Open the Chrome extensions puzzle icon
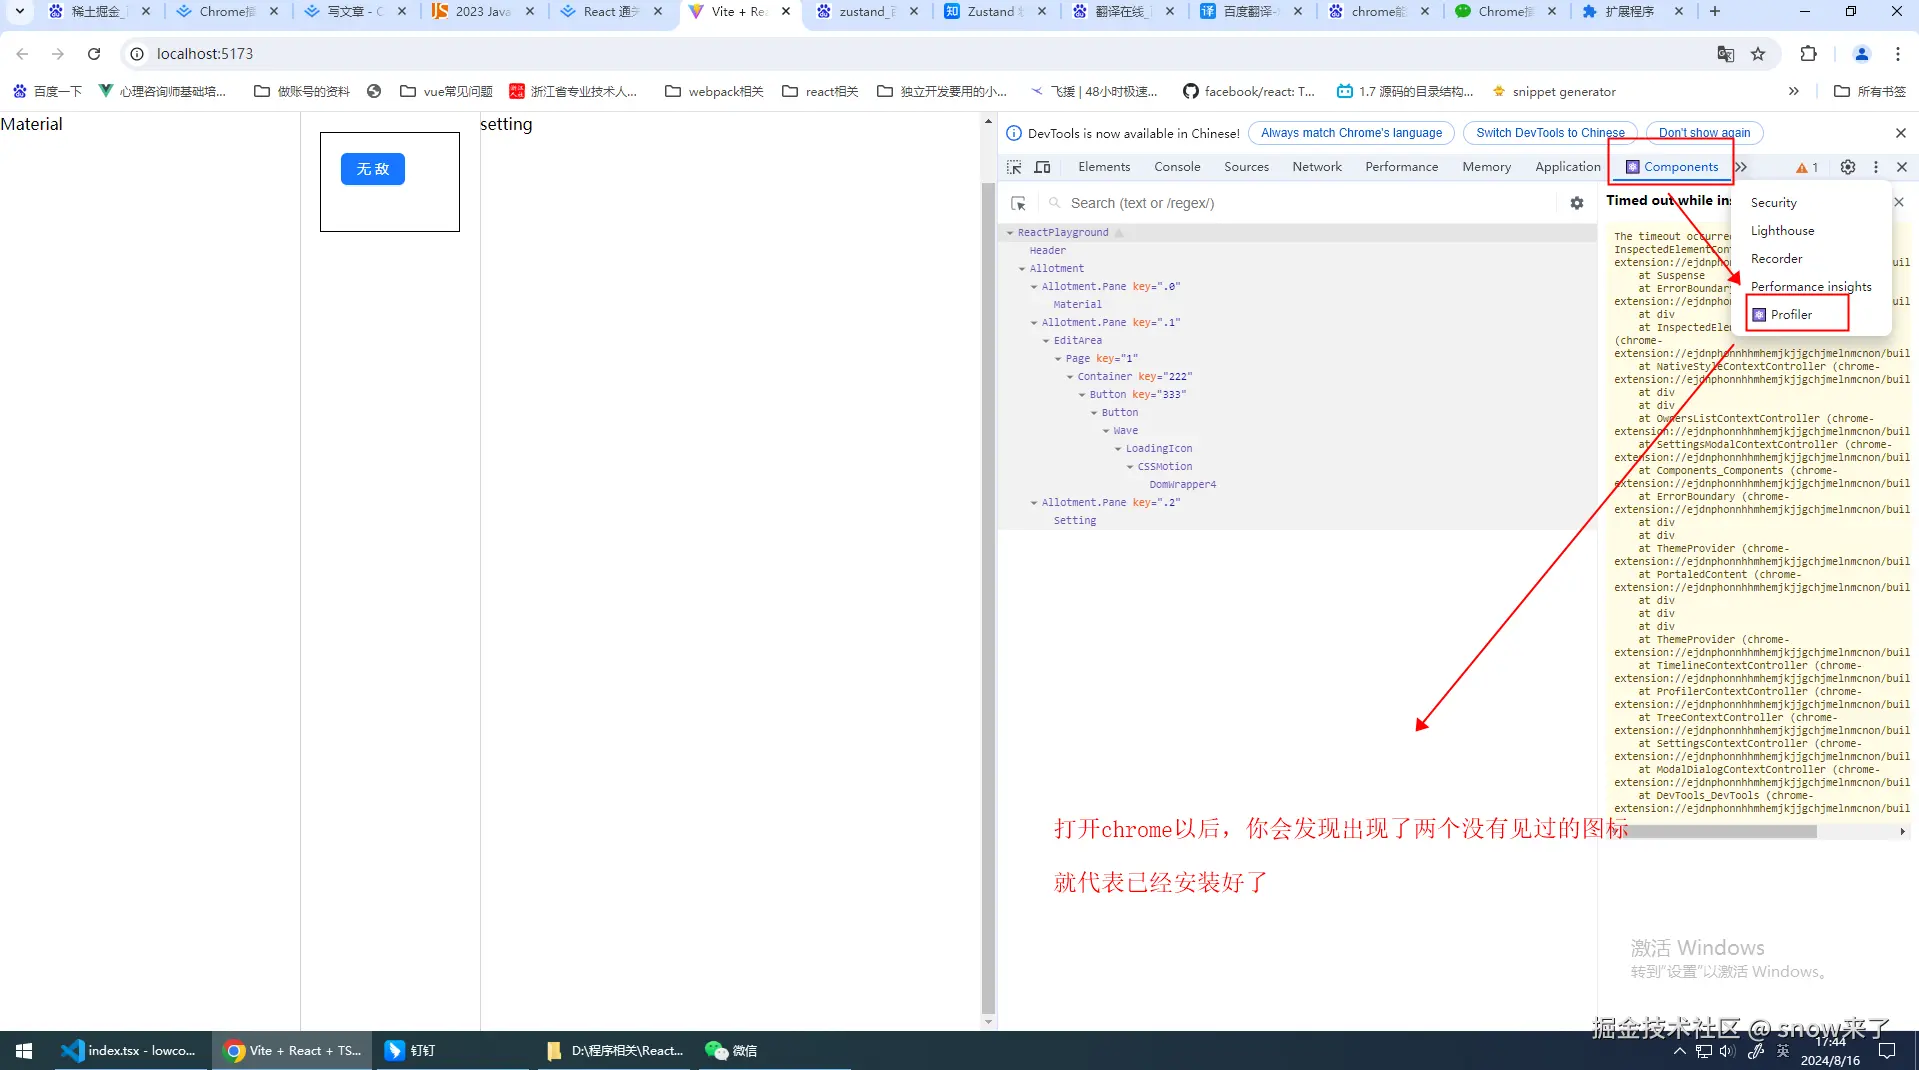This screenshot has height=1070, width=1919. point(1808,54)
